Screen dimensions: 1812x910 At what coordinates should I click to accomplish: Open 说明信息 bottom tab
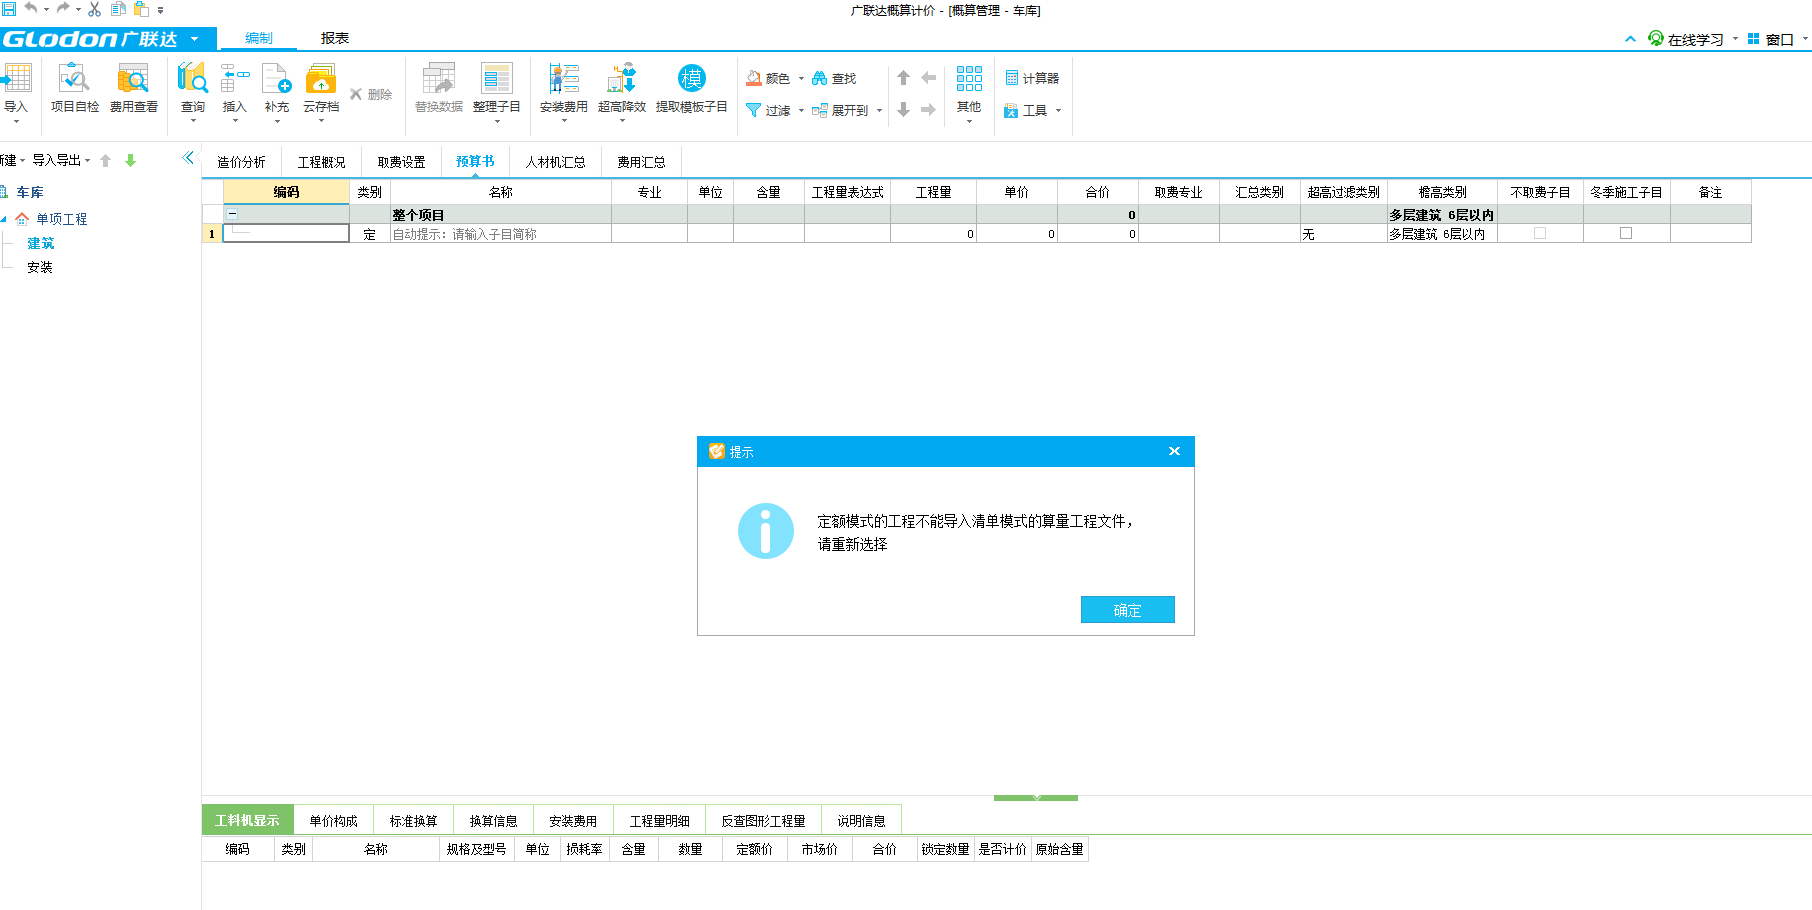pyautogui.click(x=862, y=821)
